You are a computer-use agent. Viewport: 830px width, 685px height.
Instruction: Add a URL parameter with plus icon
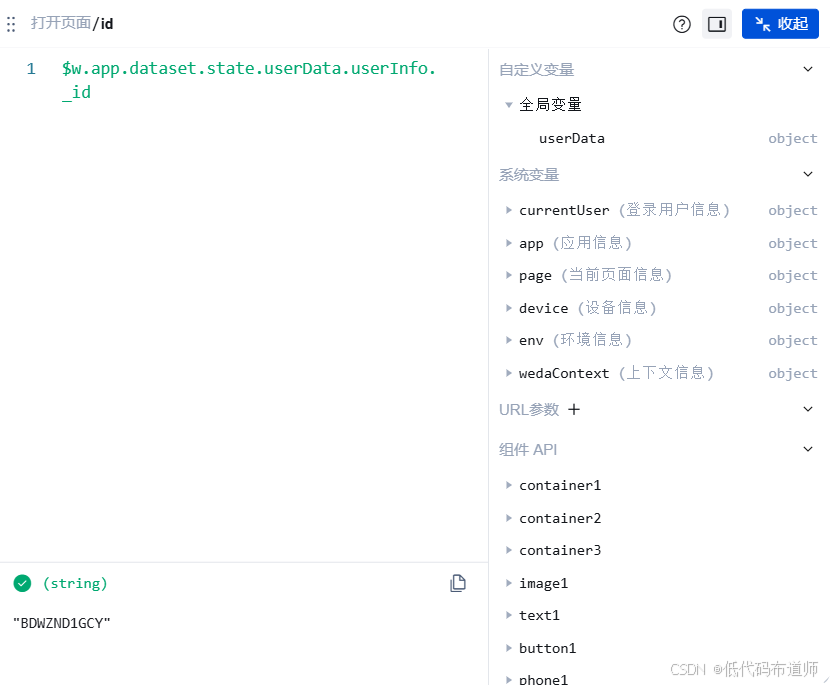pos(574,409)
